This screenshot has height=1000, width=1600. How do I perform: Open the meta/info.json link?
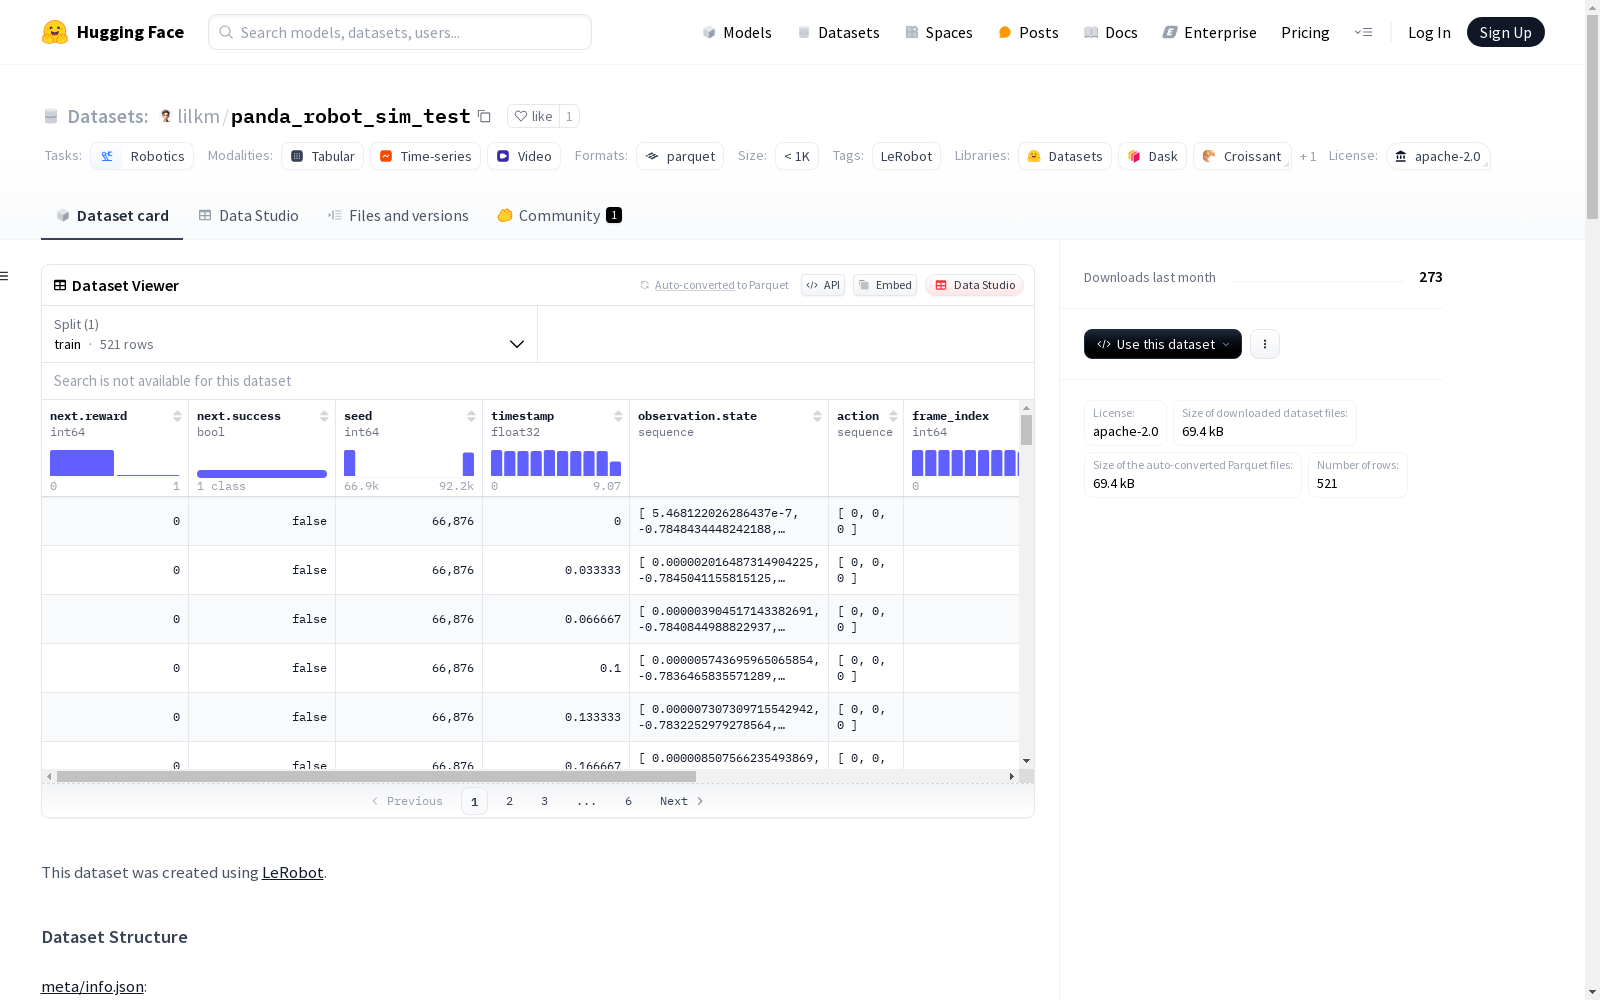(x=92, y=986)
